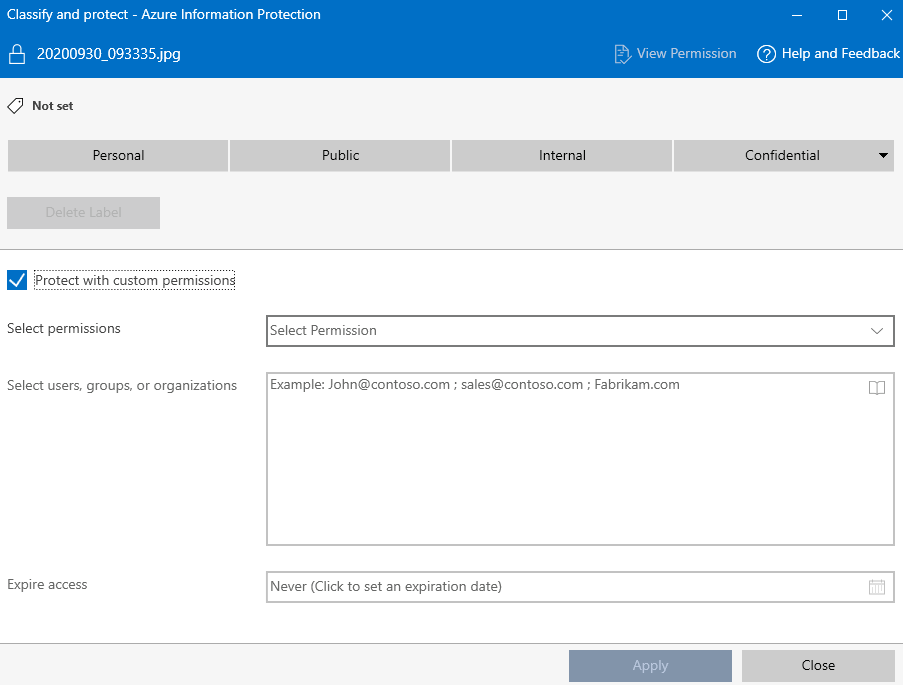Click the chevron on the permissions combo box
The image size is (903, 685).
[x=876, y=331]
